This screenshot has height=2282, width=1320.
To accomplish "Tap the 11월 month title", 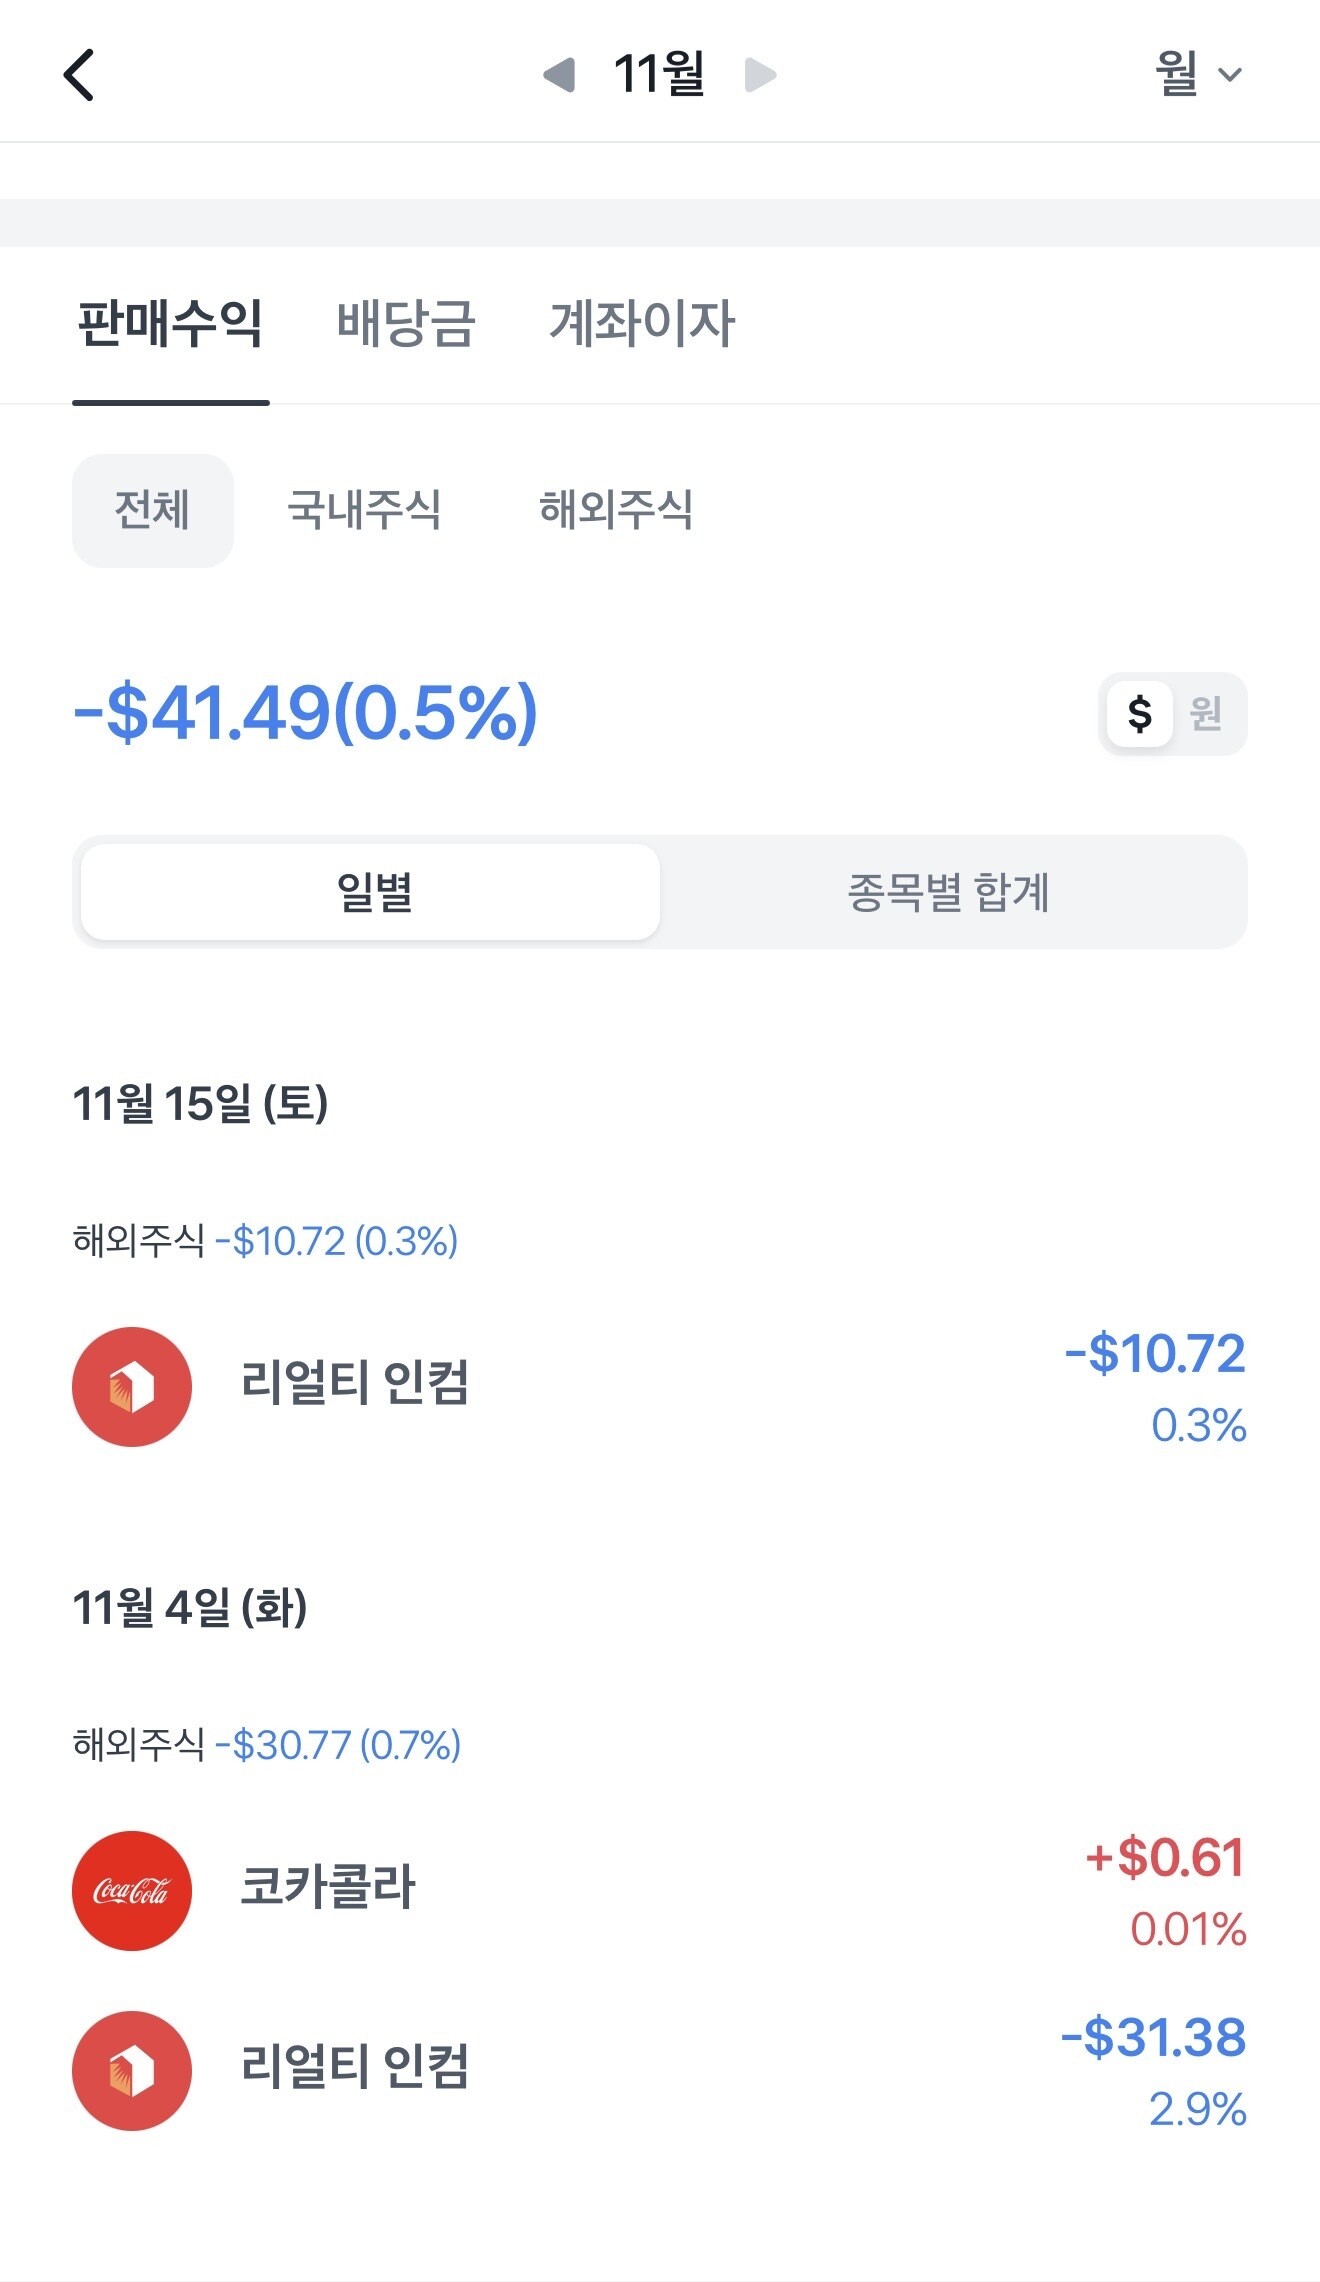I will coord(659,75).
